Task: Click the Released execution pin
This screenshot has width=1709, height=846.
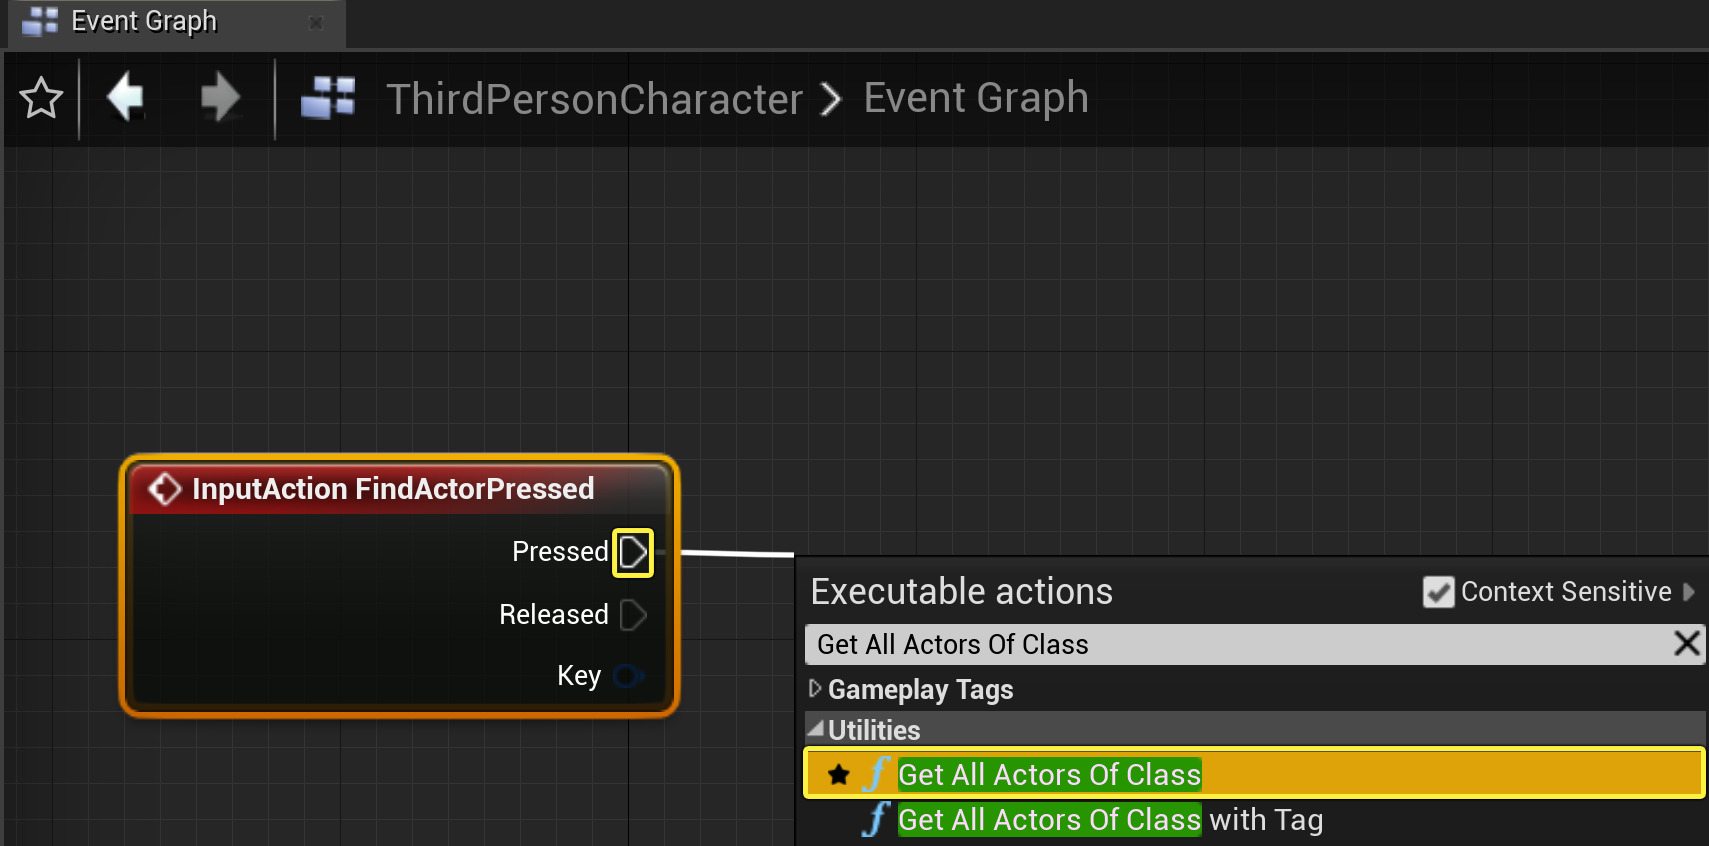Action: (633, 614)
